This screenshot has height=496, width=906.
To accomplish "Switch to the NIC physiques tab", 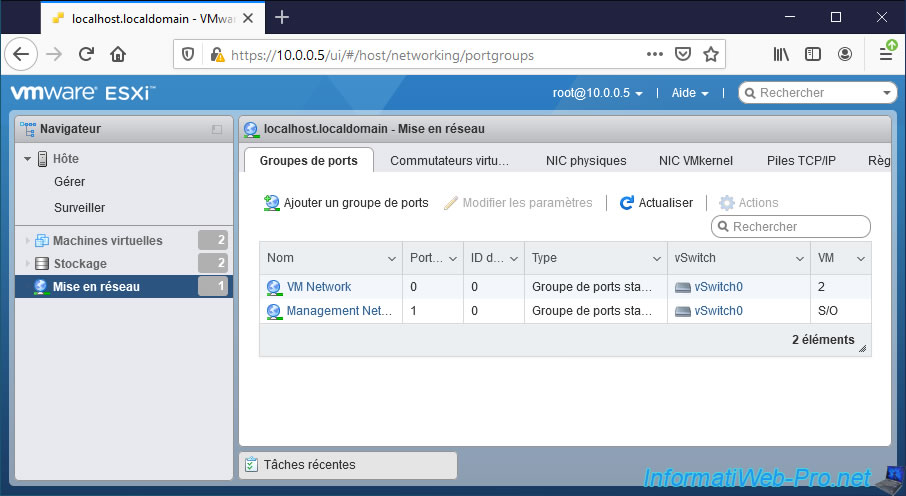I will click(586, 161).
